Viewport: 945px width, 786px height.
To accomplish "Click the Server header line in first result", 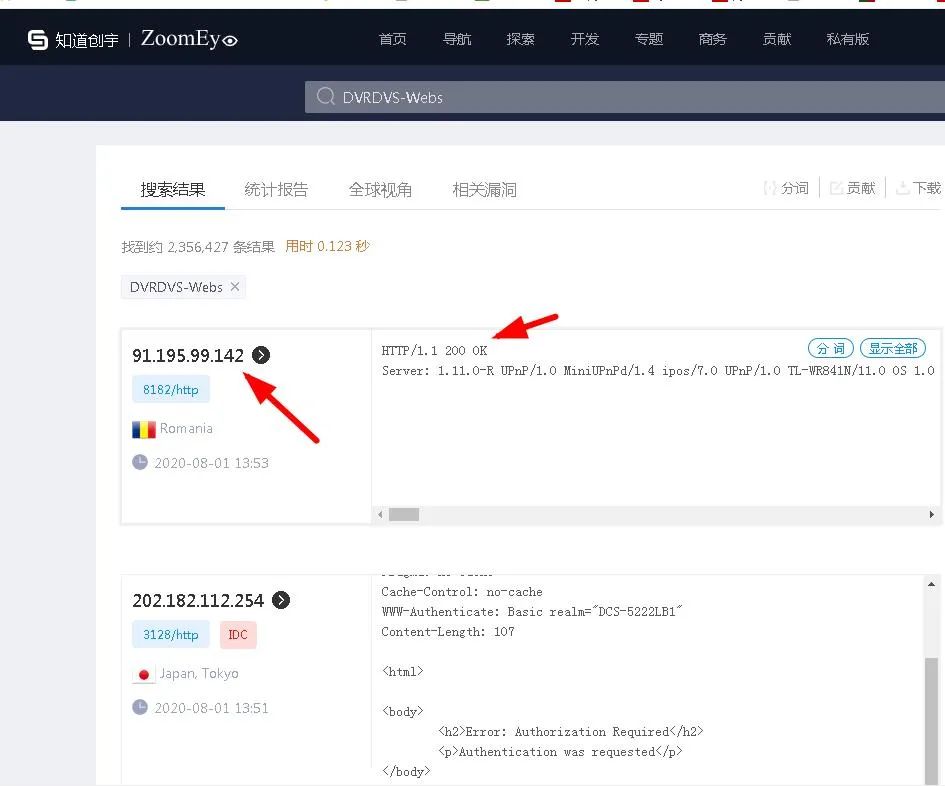I will tap(658, 371).
